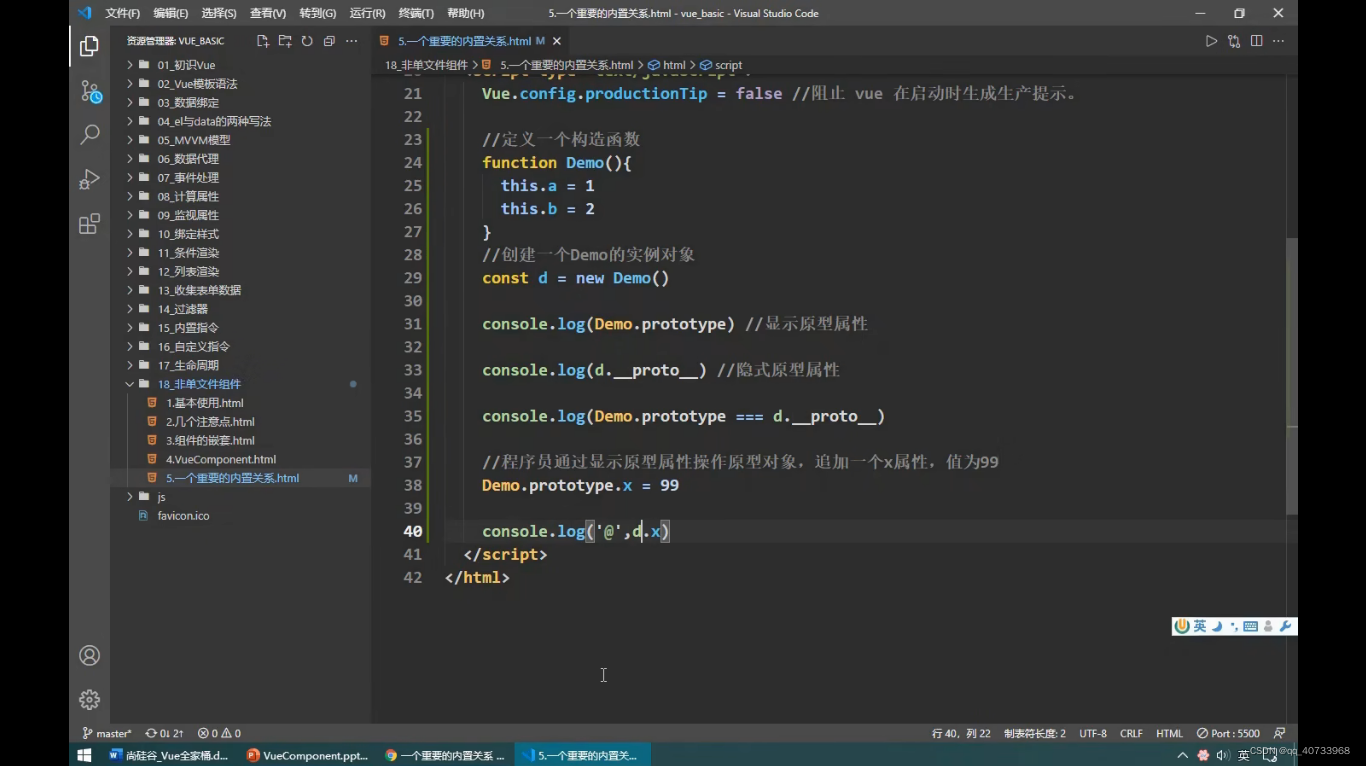The height and width of the screenshot is (766, 1366).
Task: Open the Accounts menu icon
Action: point(89,655)
